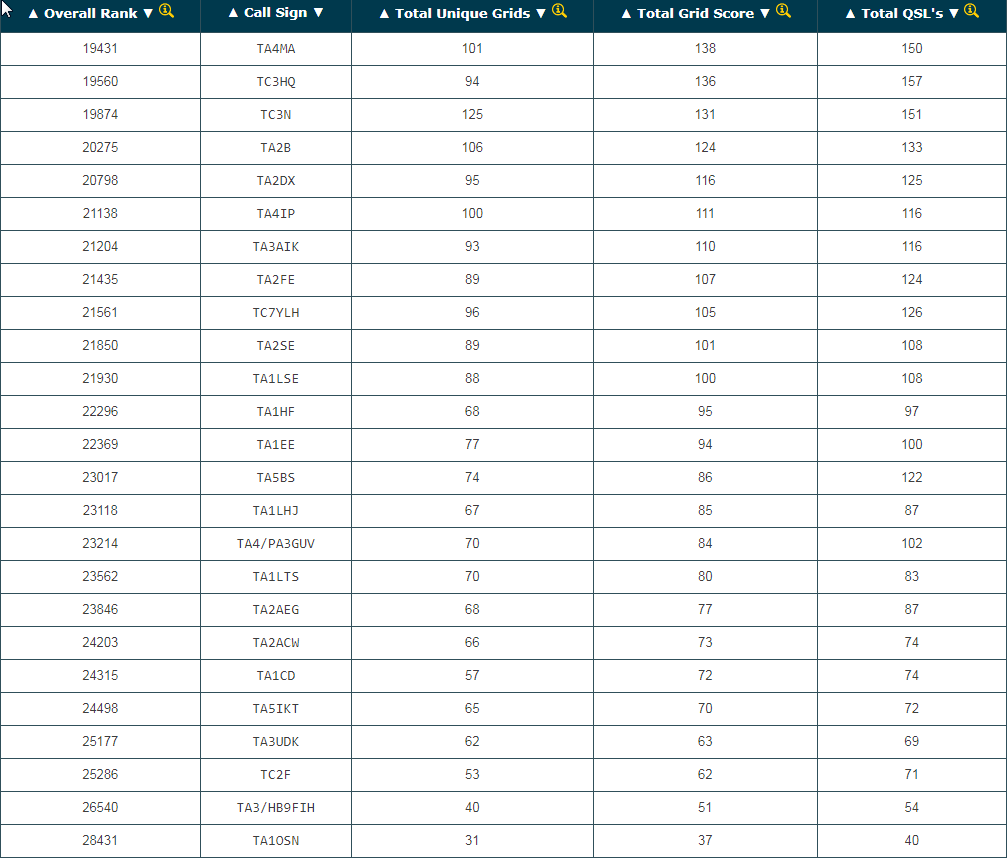The width and height of the screenshot is (1008, 861).
Task: Click grid score 105 for TC7YLH
Action: click(705, 313)
